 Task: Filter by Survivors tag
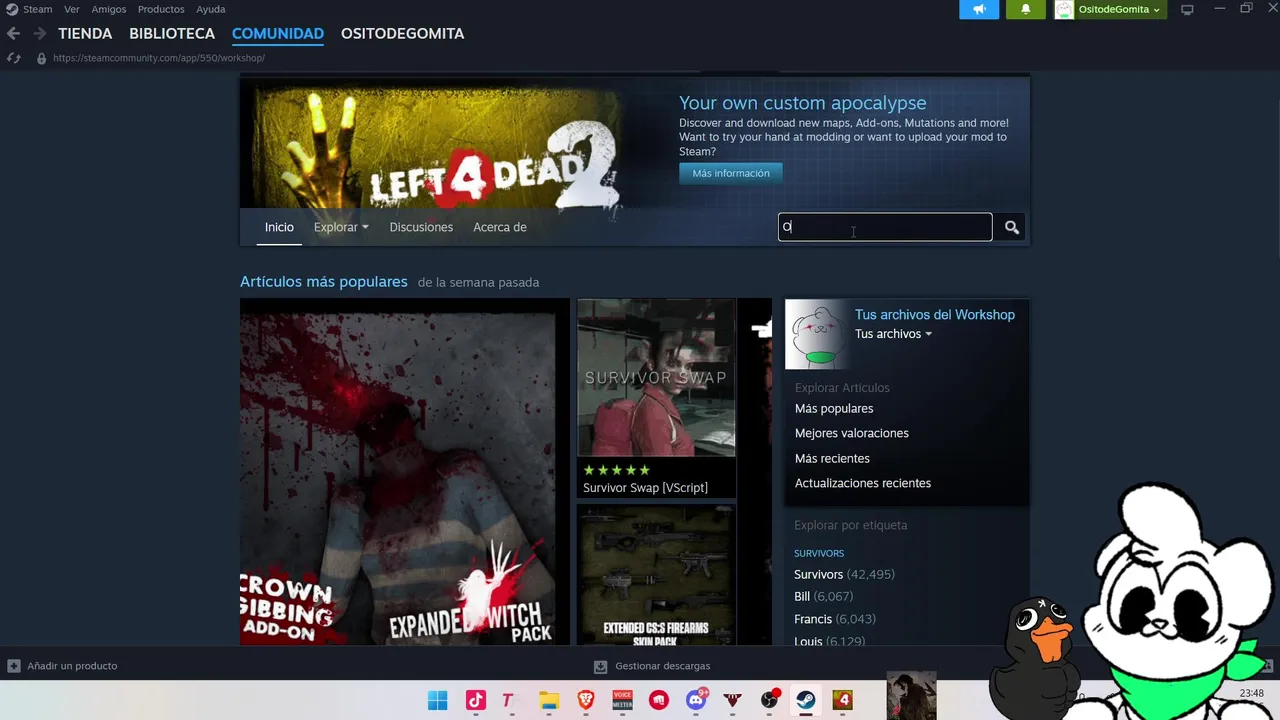[844, 574]
